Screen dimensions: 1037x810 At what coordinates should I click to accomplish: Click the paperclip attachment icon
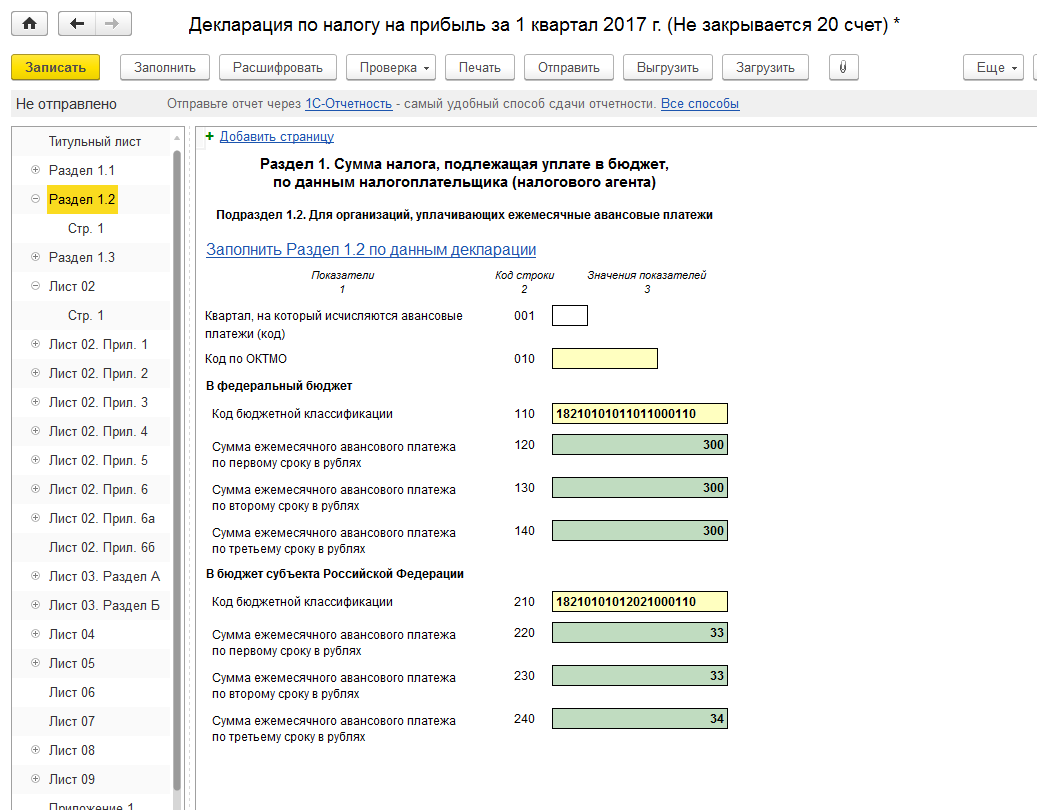click(843, 67)
